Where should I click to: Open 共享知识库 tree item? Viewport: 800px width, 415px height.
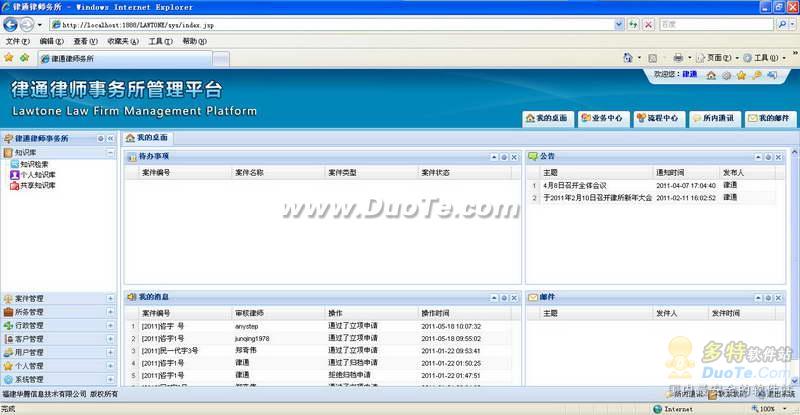click(33, 186)
